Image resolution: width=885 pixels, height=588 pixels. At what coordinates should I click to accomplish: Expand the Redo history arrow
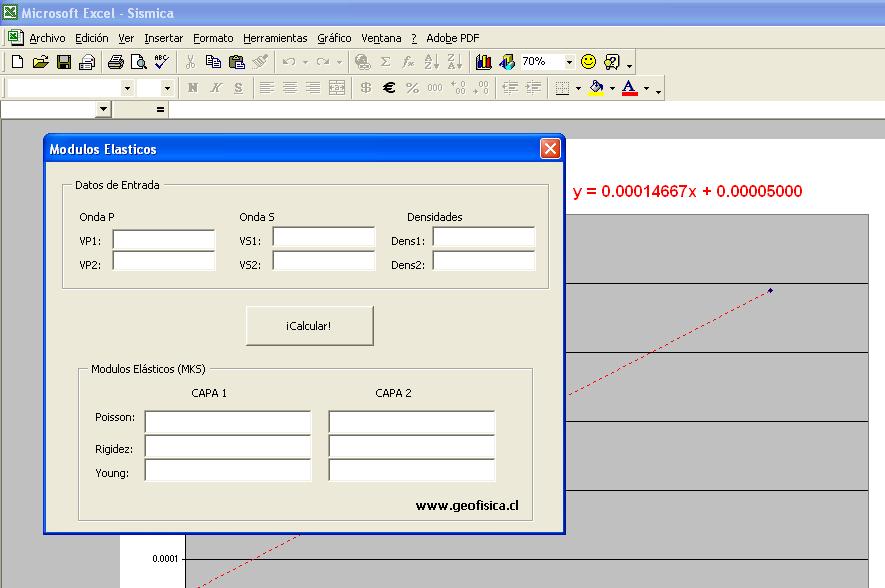[x=339, y=62]
